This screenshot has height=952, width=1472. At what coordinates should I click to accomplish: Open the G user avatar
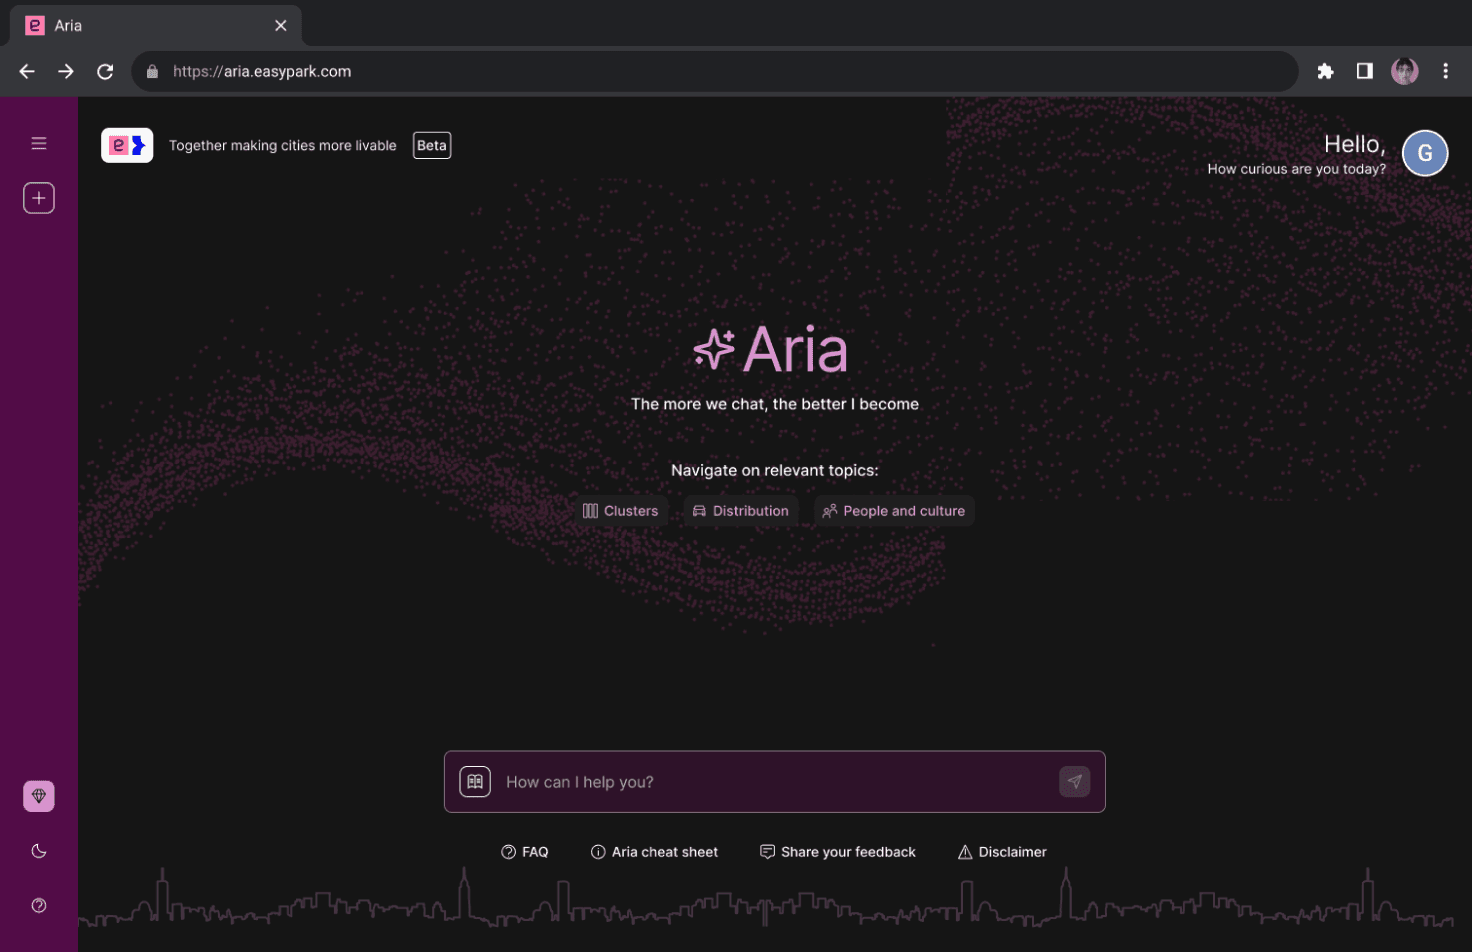pos(1425,153)
